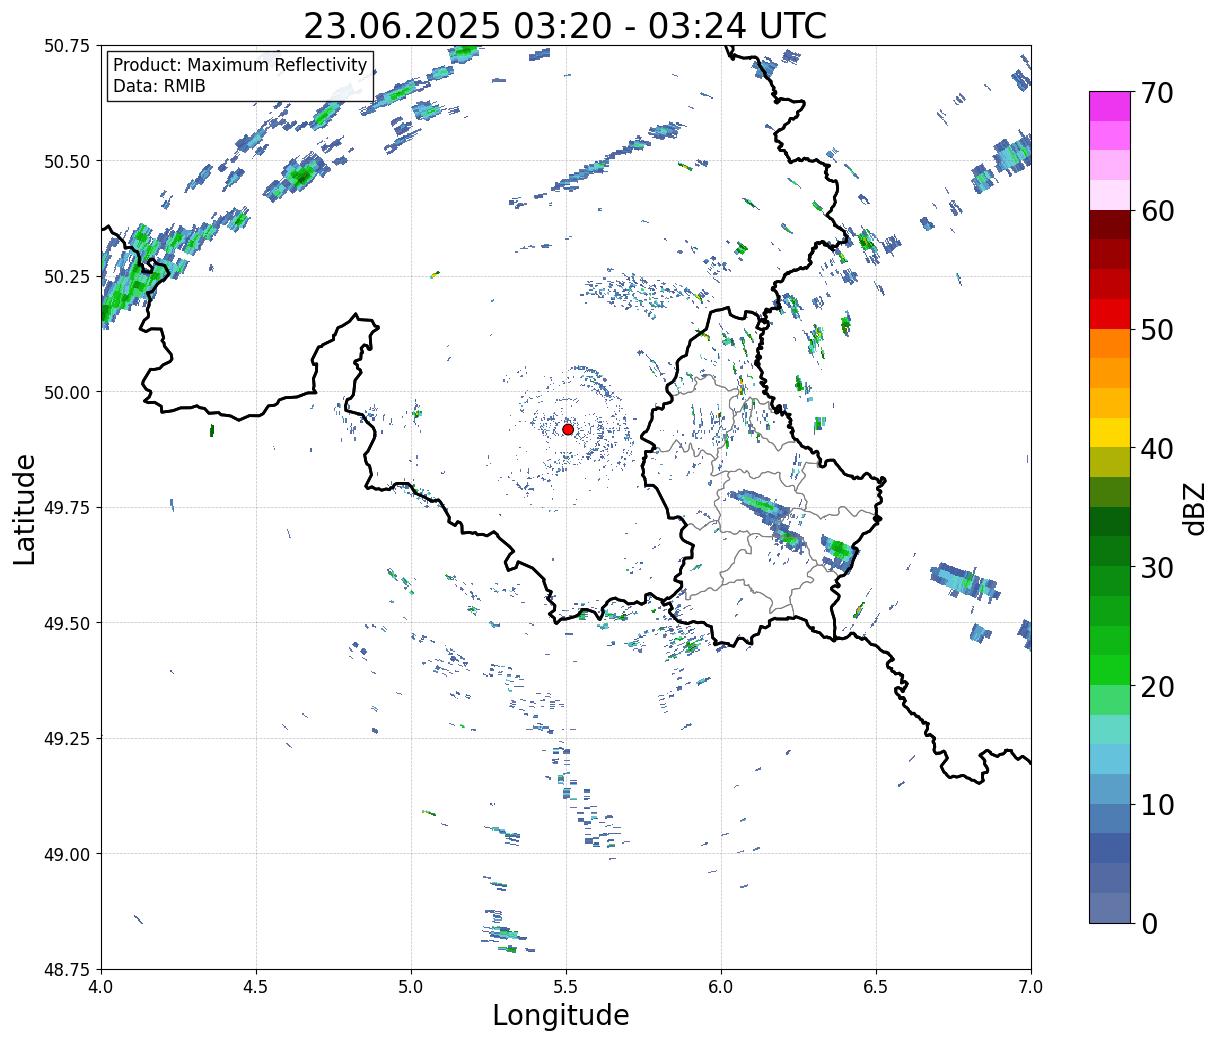This screenshot has height=1040, width=1219.
Task: Click the longitude tick label 4.5
Action: coord(256,987)
